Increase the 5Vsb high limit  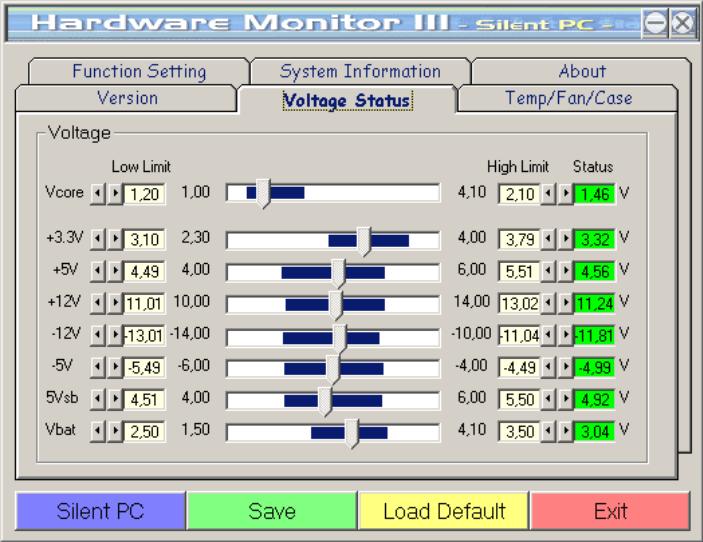click(565, 399)
